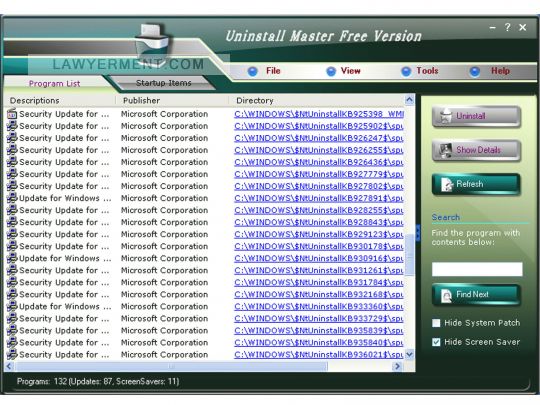This screenshot has width=540, height=405.
Task: Click the horizontal scrollbar thumb
Action: click(171, 366)
